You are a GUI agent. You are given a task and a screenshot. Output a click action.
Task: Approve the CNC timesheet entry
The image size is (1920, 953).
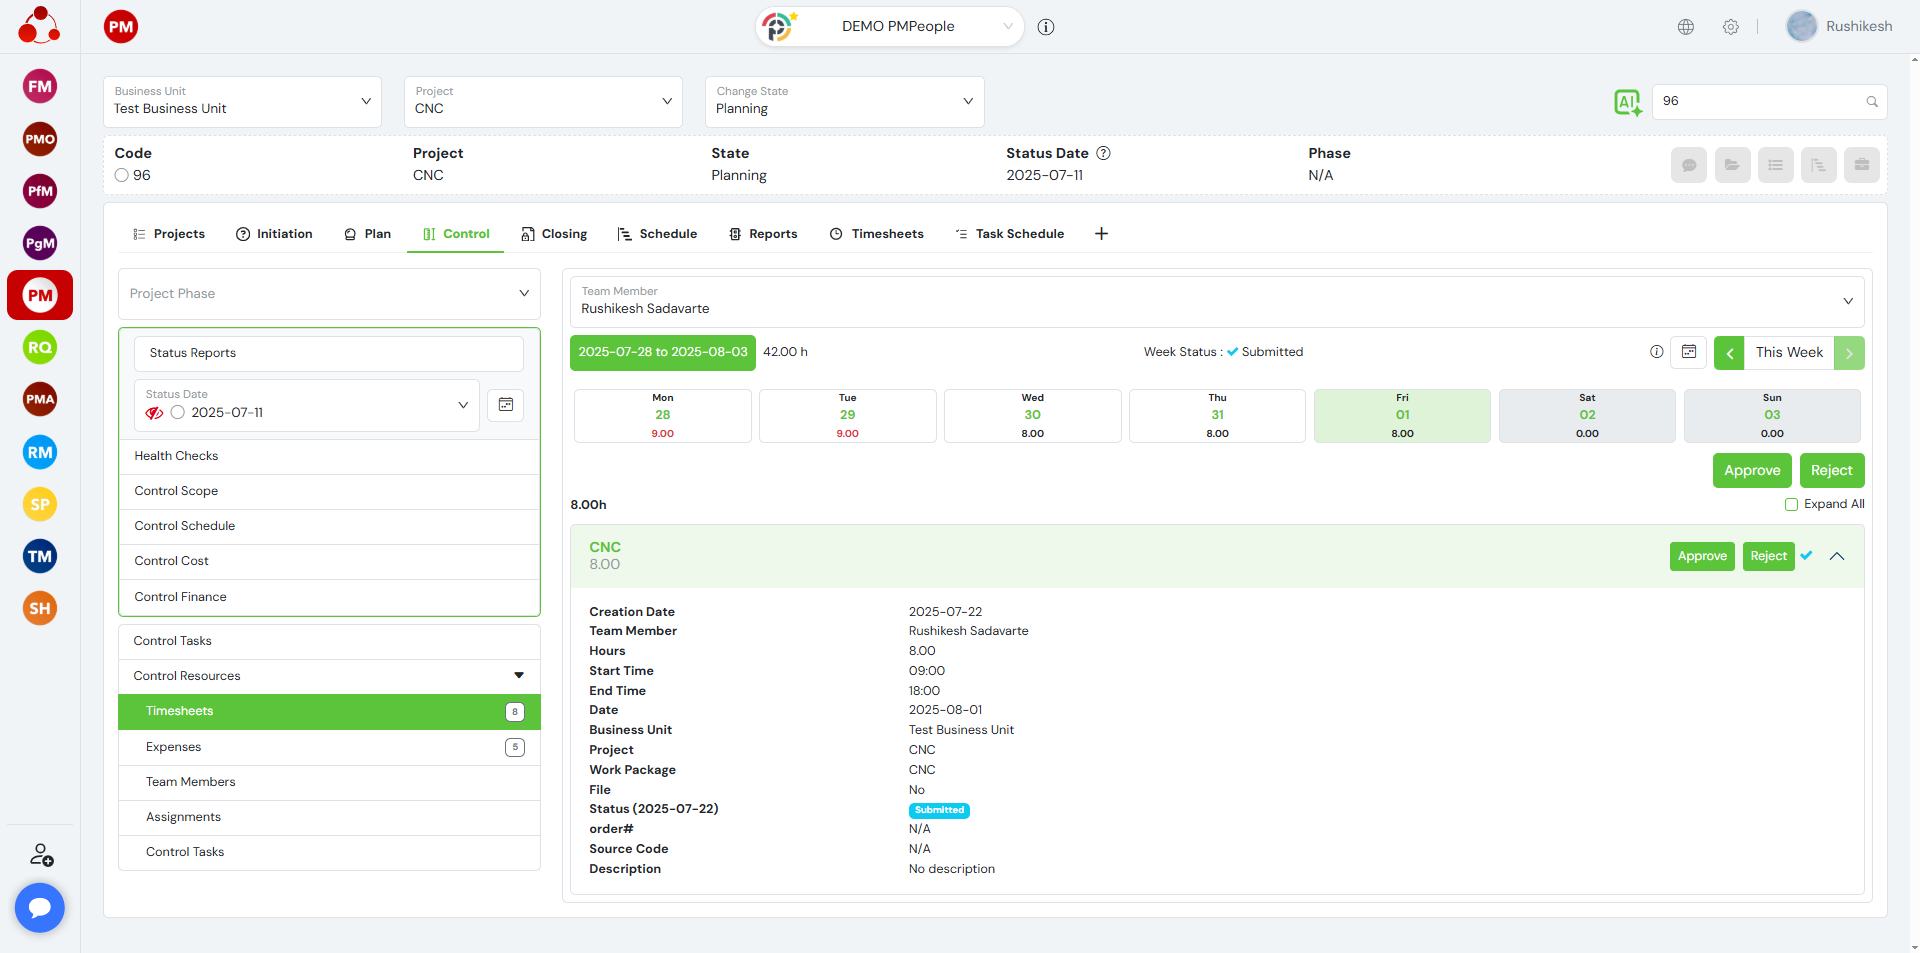pos(1702,557)
